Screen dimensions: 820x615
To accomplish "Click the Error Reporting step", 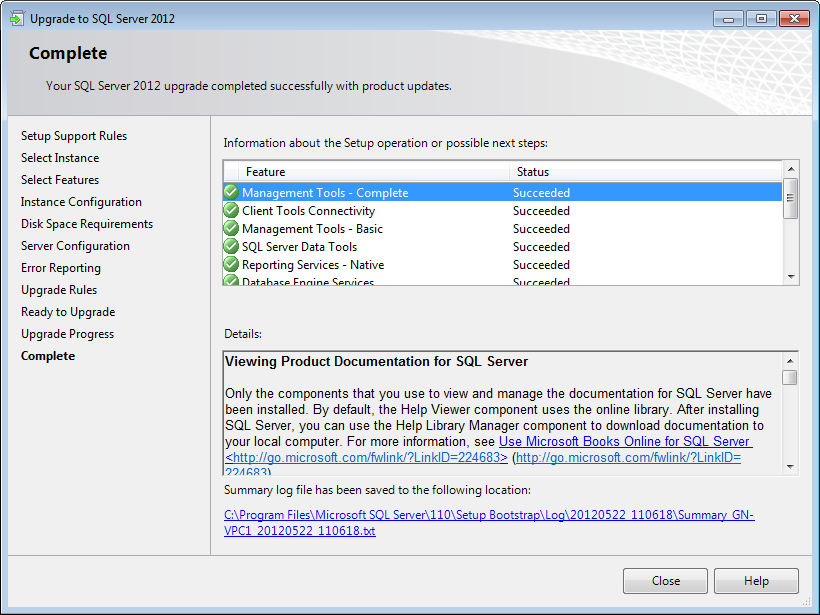I will point(61,268).
